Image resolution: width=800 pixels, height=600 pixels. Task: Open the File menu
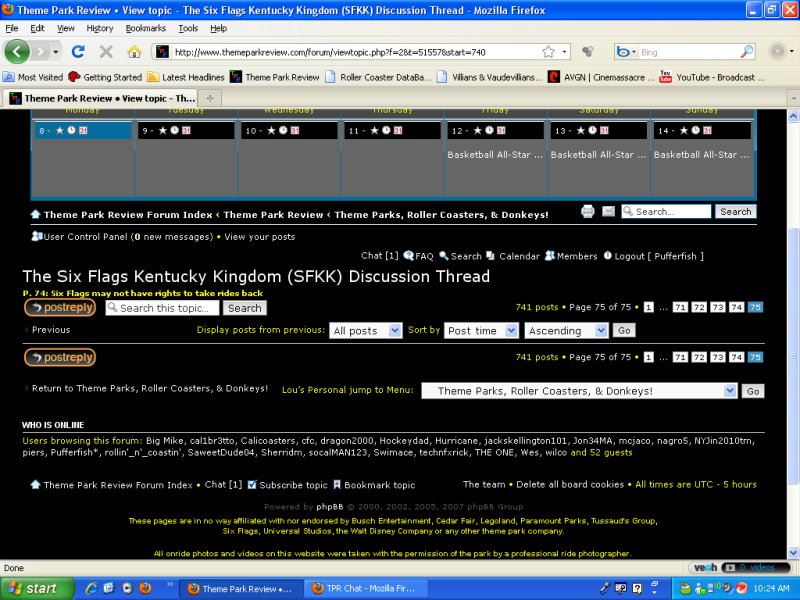click(x=12, y=28)
